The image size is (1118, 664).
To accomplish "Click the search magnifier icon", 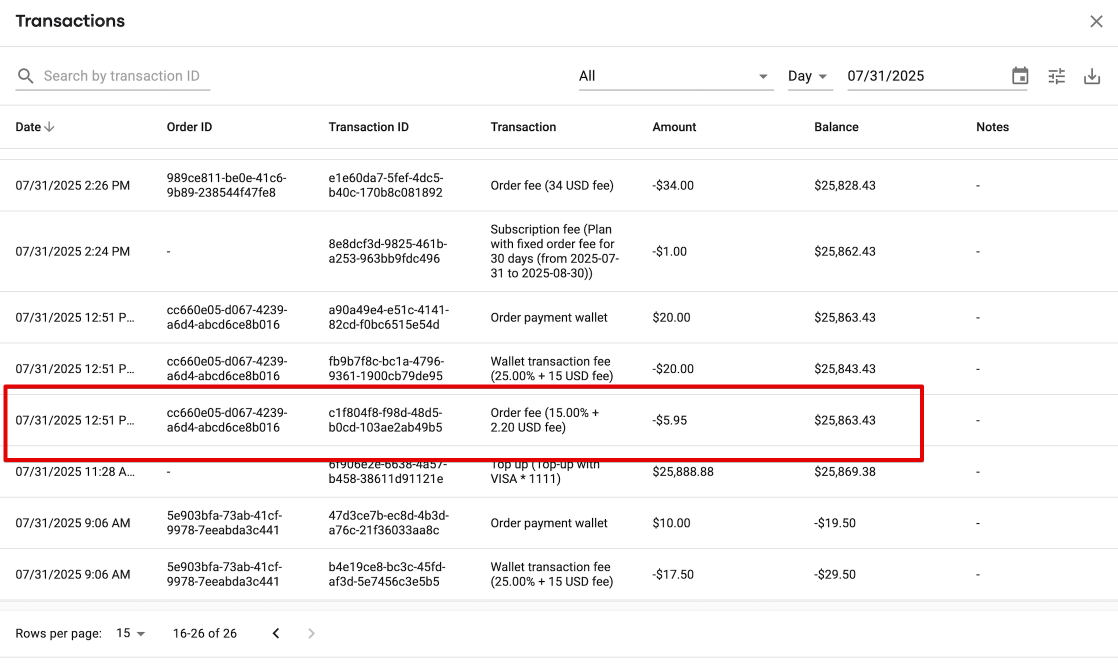I will click(x=26, y=76).
